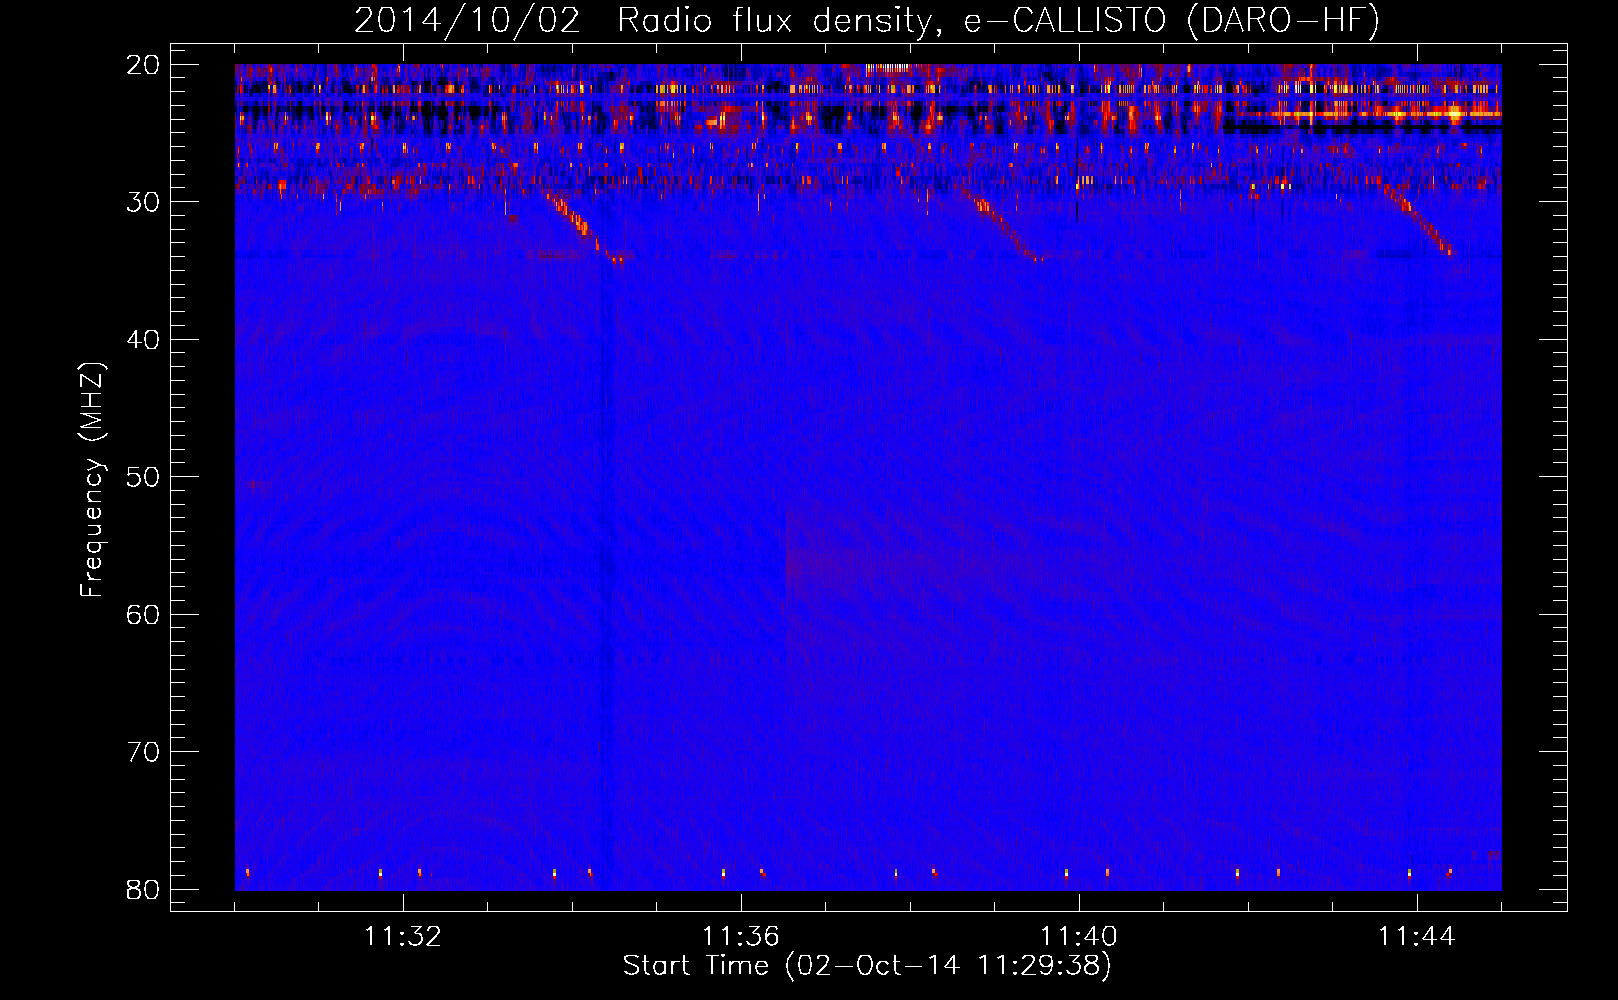This screenshot has height=1000, width=1618.
Task: Click the frequency tick label "60"
Action: (144, 614)
